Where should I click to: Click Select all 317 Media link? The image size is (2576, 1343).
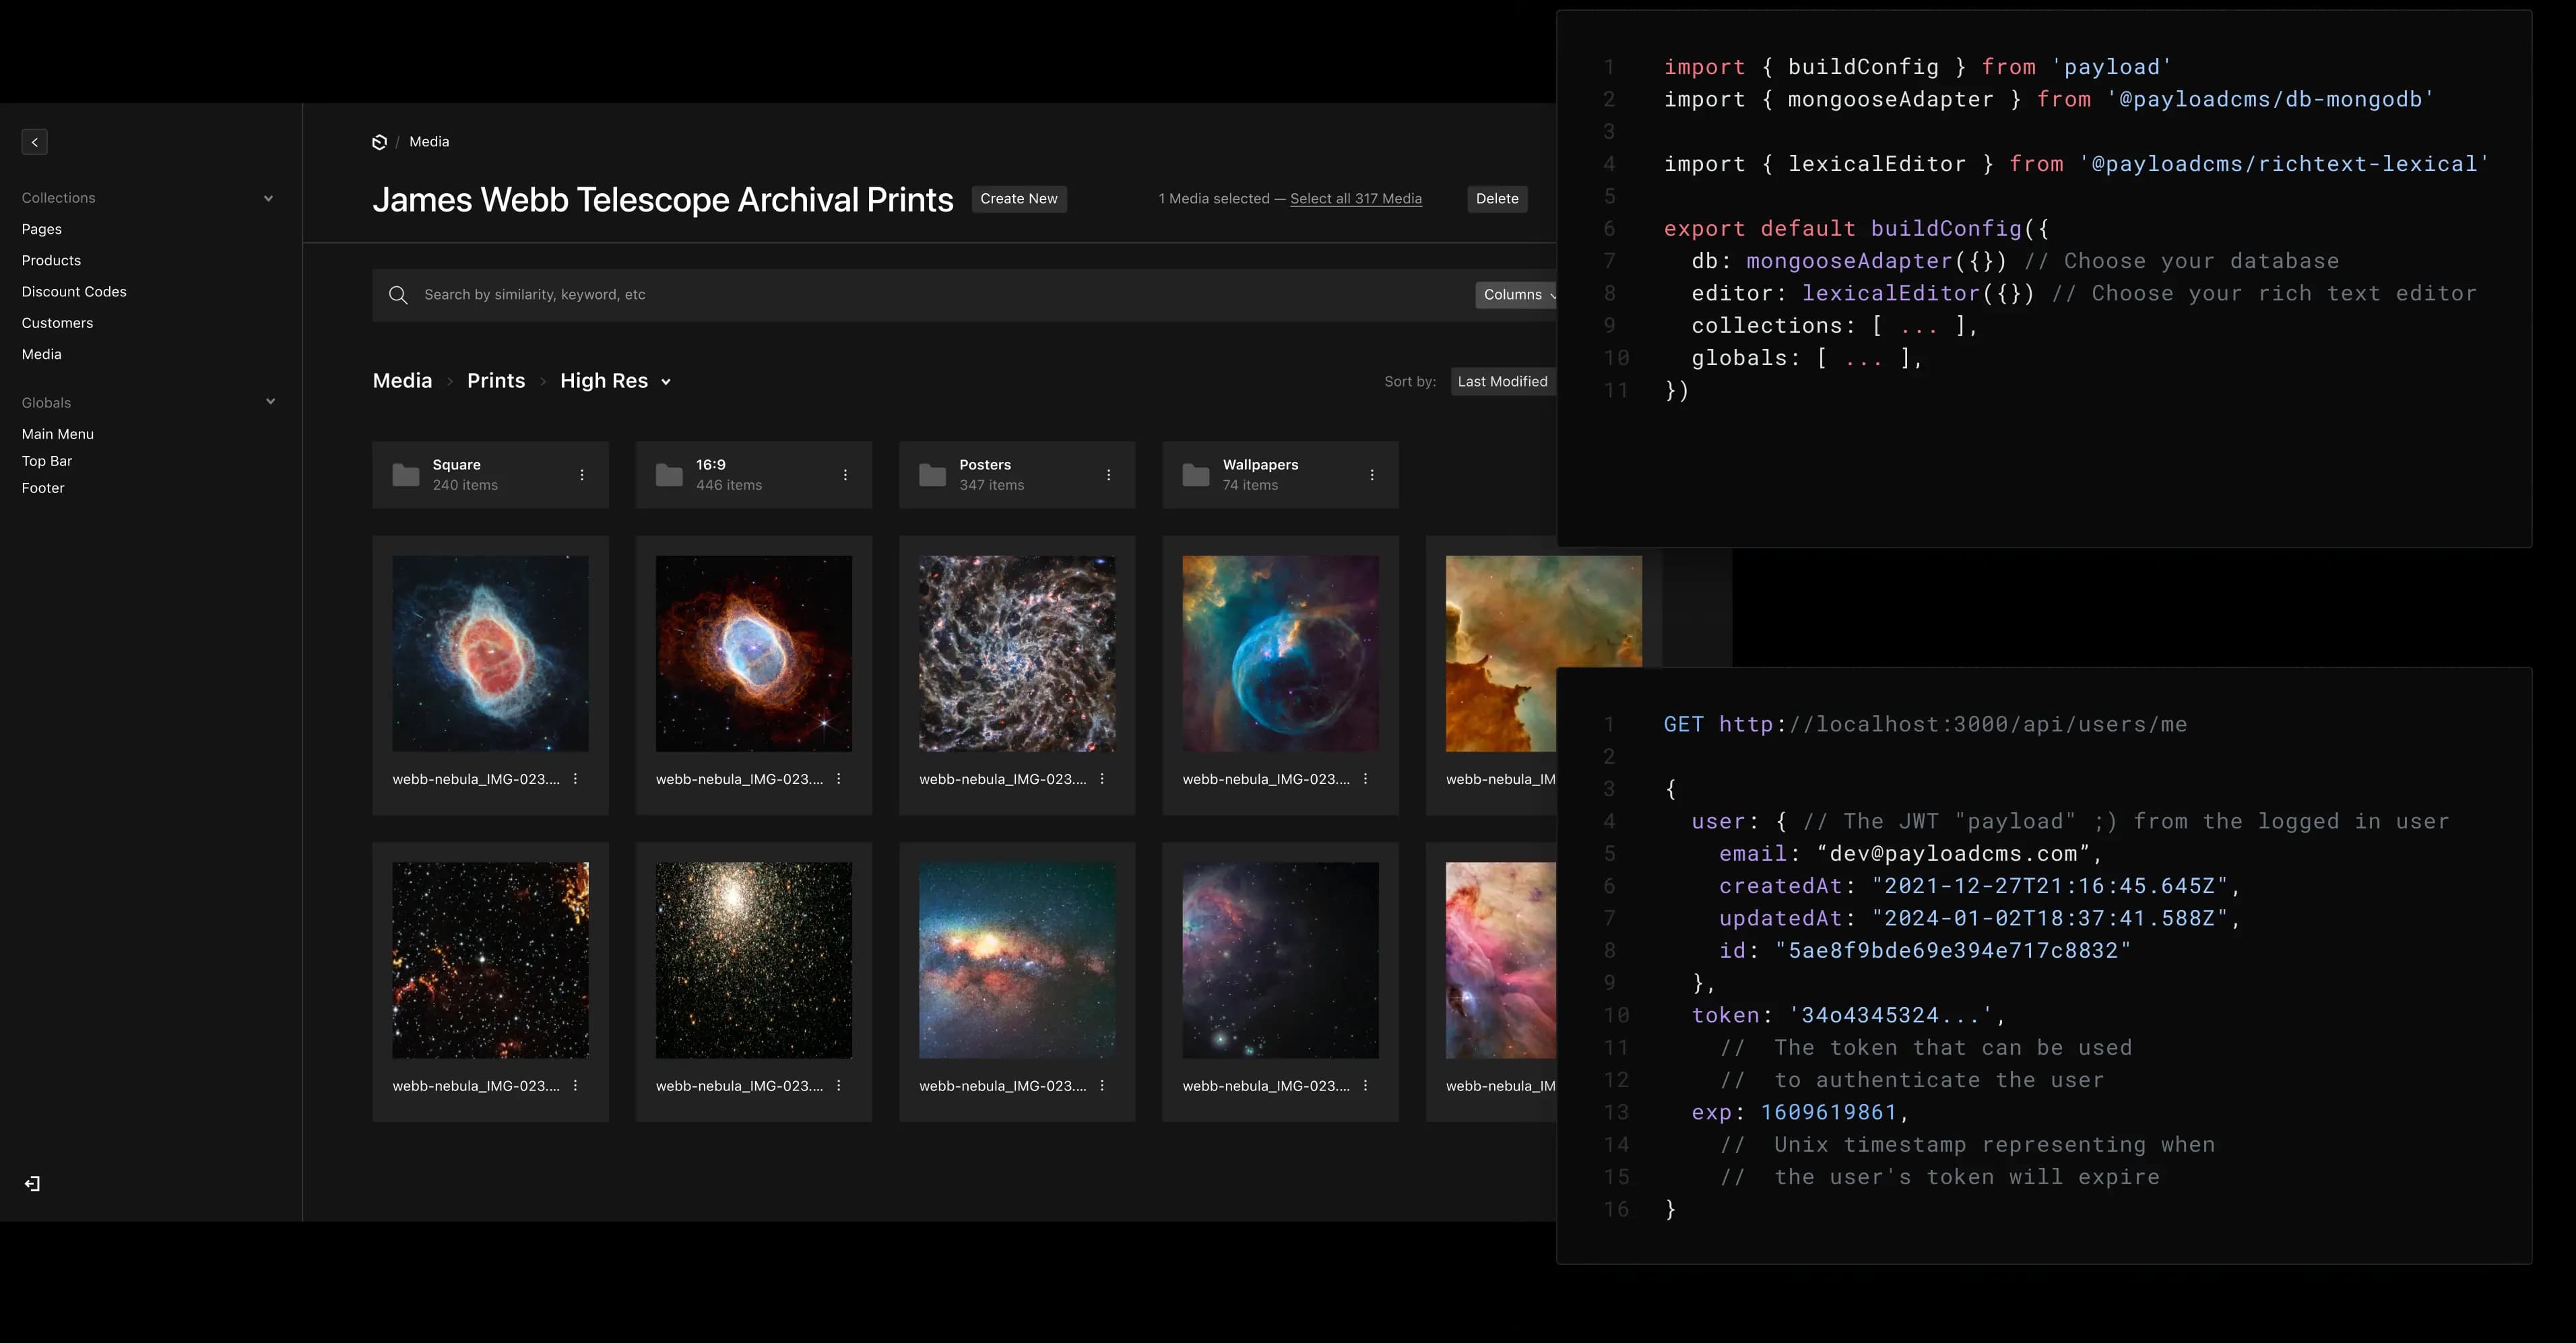point(1356,199)
